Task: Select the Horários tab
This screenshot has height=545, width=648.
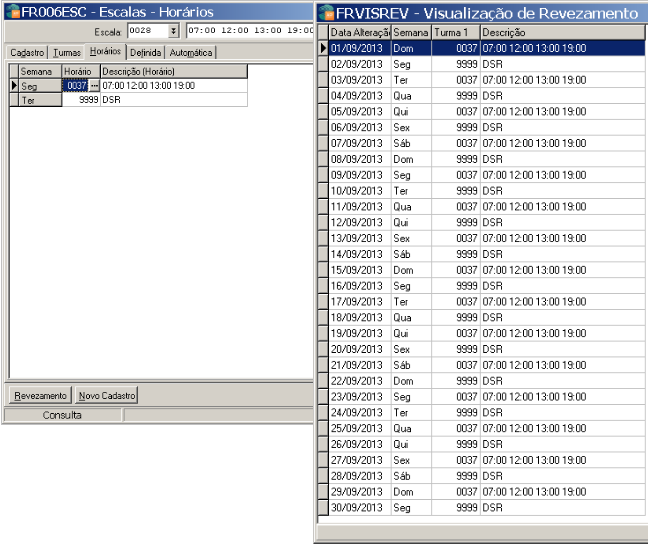Action: coord(105,51)
